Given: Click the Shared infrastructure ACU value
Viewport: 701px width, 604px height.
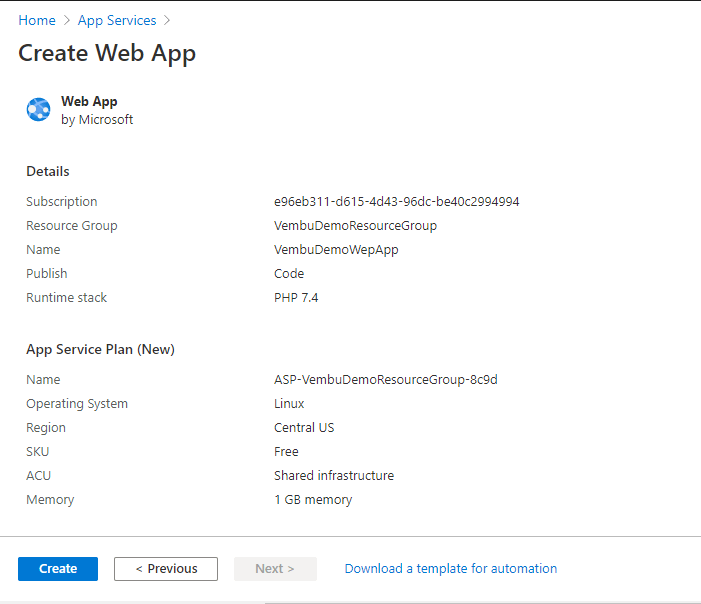Looking at the screenshot, I should pos(334,476).
